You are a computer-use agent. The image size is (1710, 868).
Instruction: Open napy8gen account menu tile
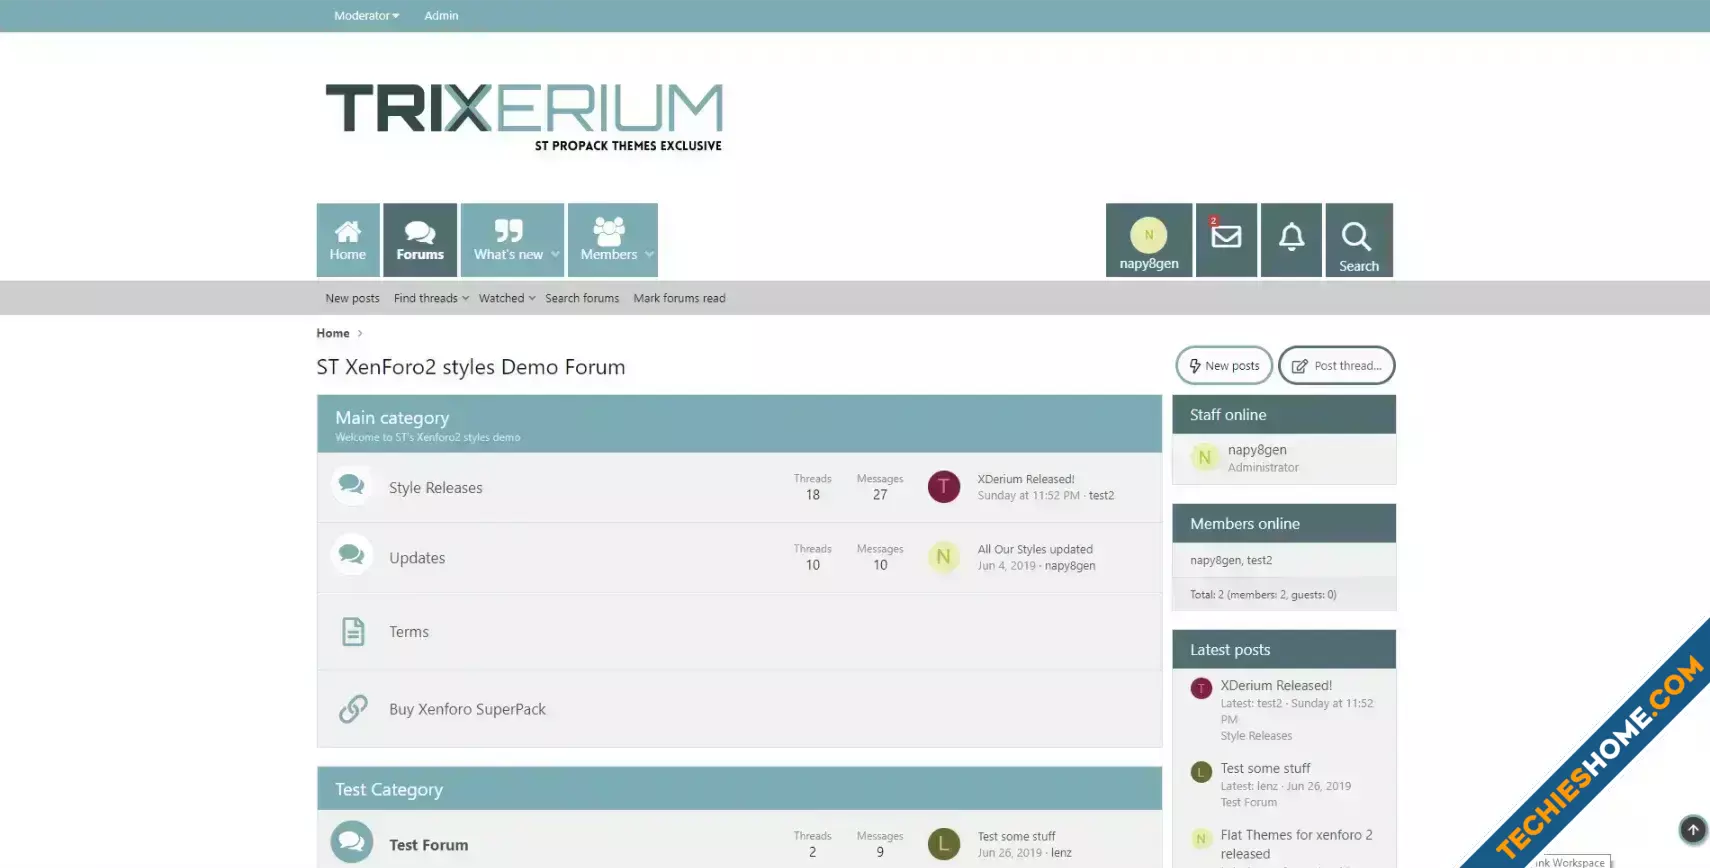1149,240
